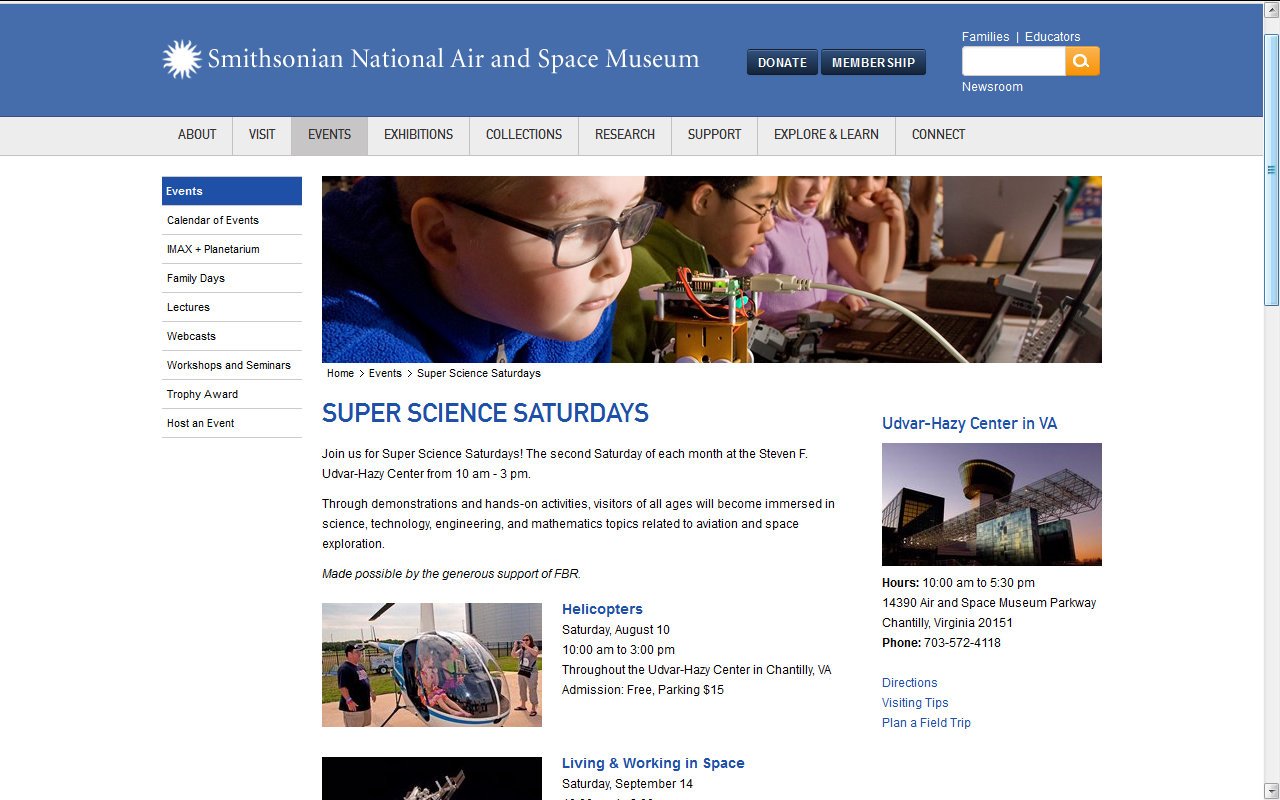The image size is (1280, 800).
Task: Open the Living & Working in Space link
Action: point(653,763)
